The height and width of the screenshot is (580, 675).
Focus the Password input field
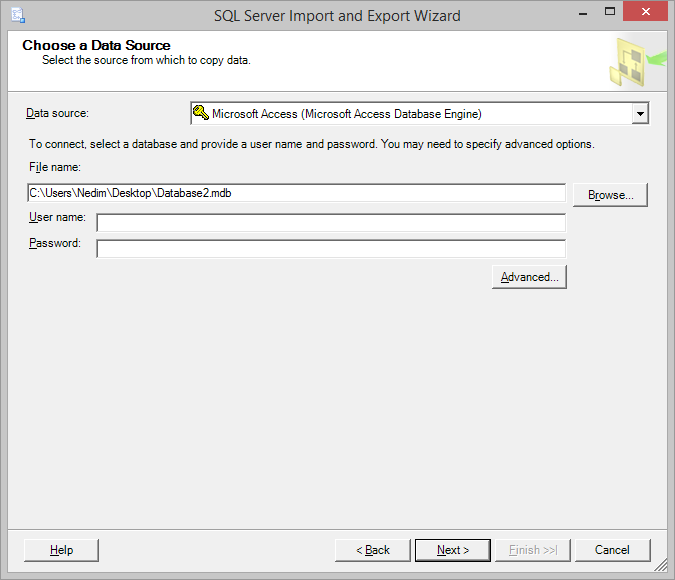click(331, 249)
